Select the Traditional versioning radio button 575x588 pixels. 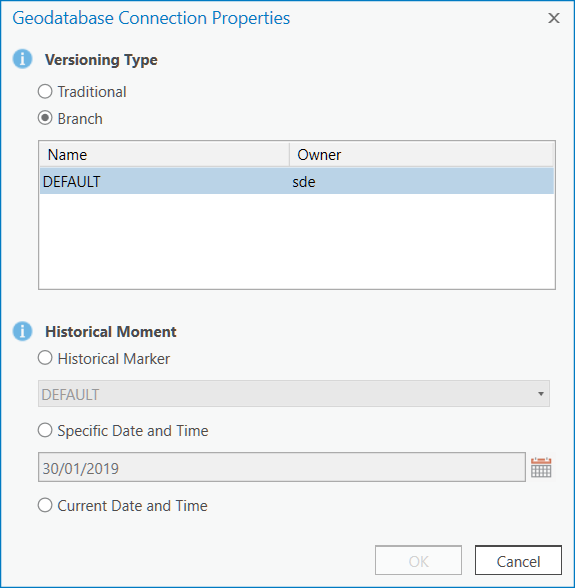[x=45, y=92]
